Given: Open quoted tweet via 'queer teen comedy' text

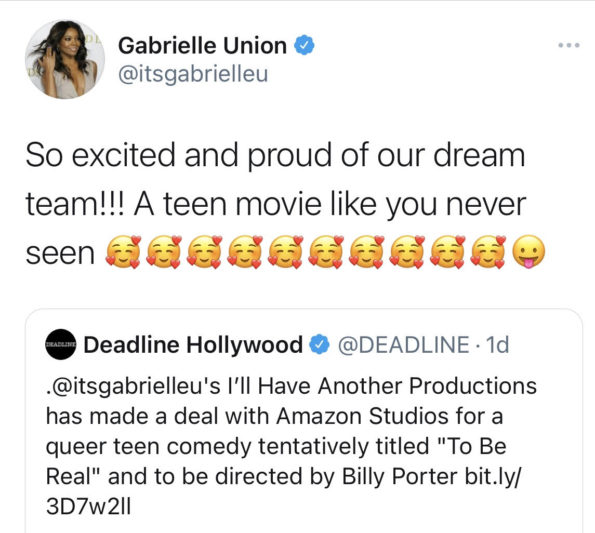Looking at the screenshot, I should [150, 446].
